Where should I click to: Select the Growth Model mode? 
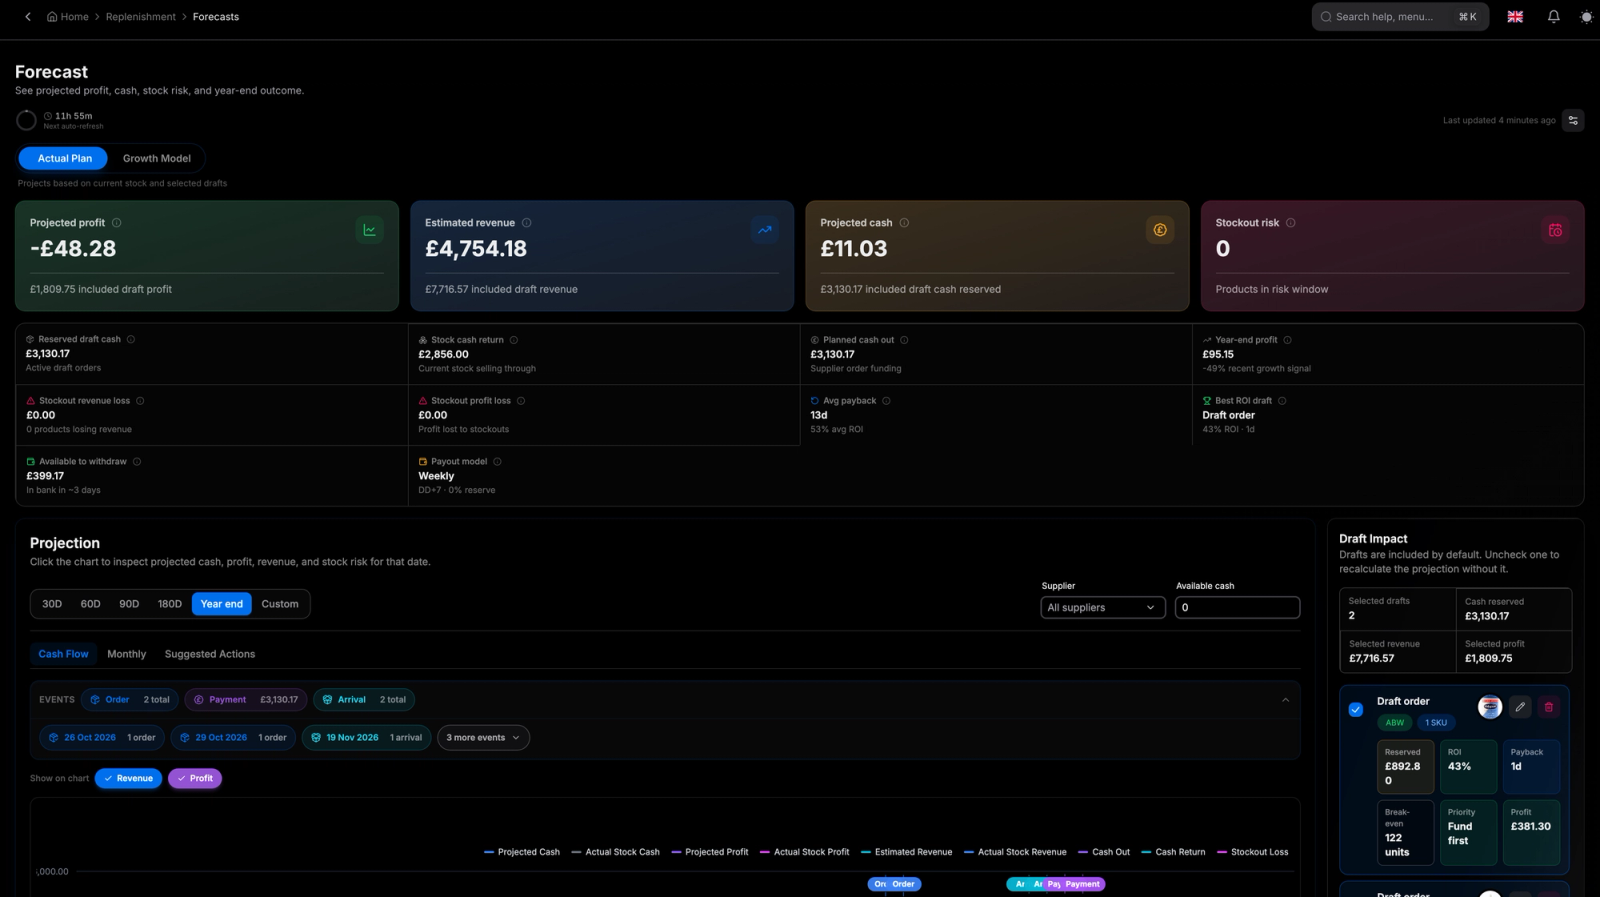coord(156,158)
